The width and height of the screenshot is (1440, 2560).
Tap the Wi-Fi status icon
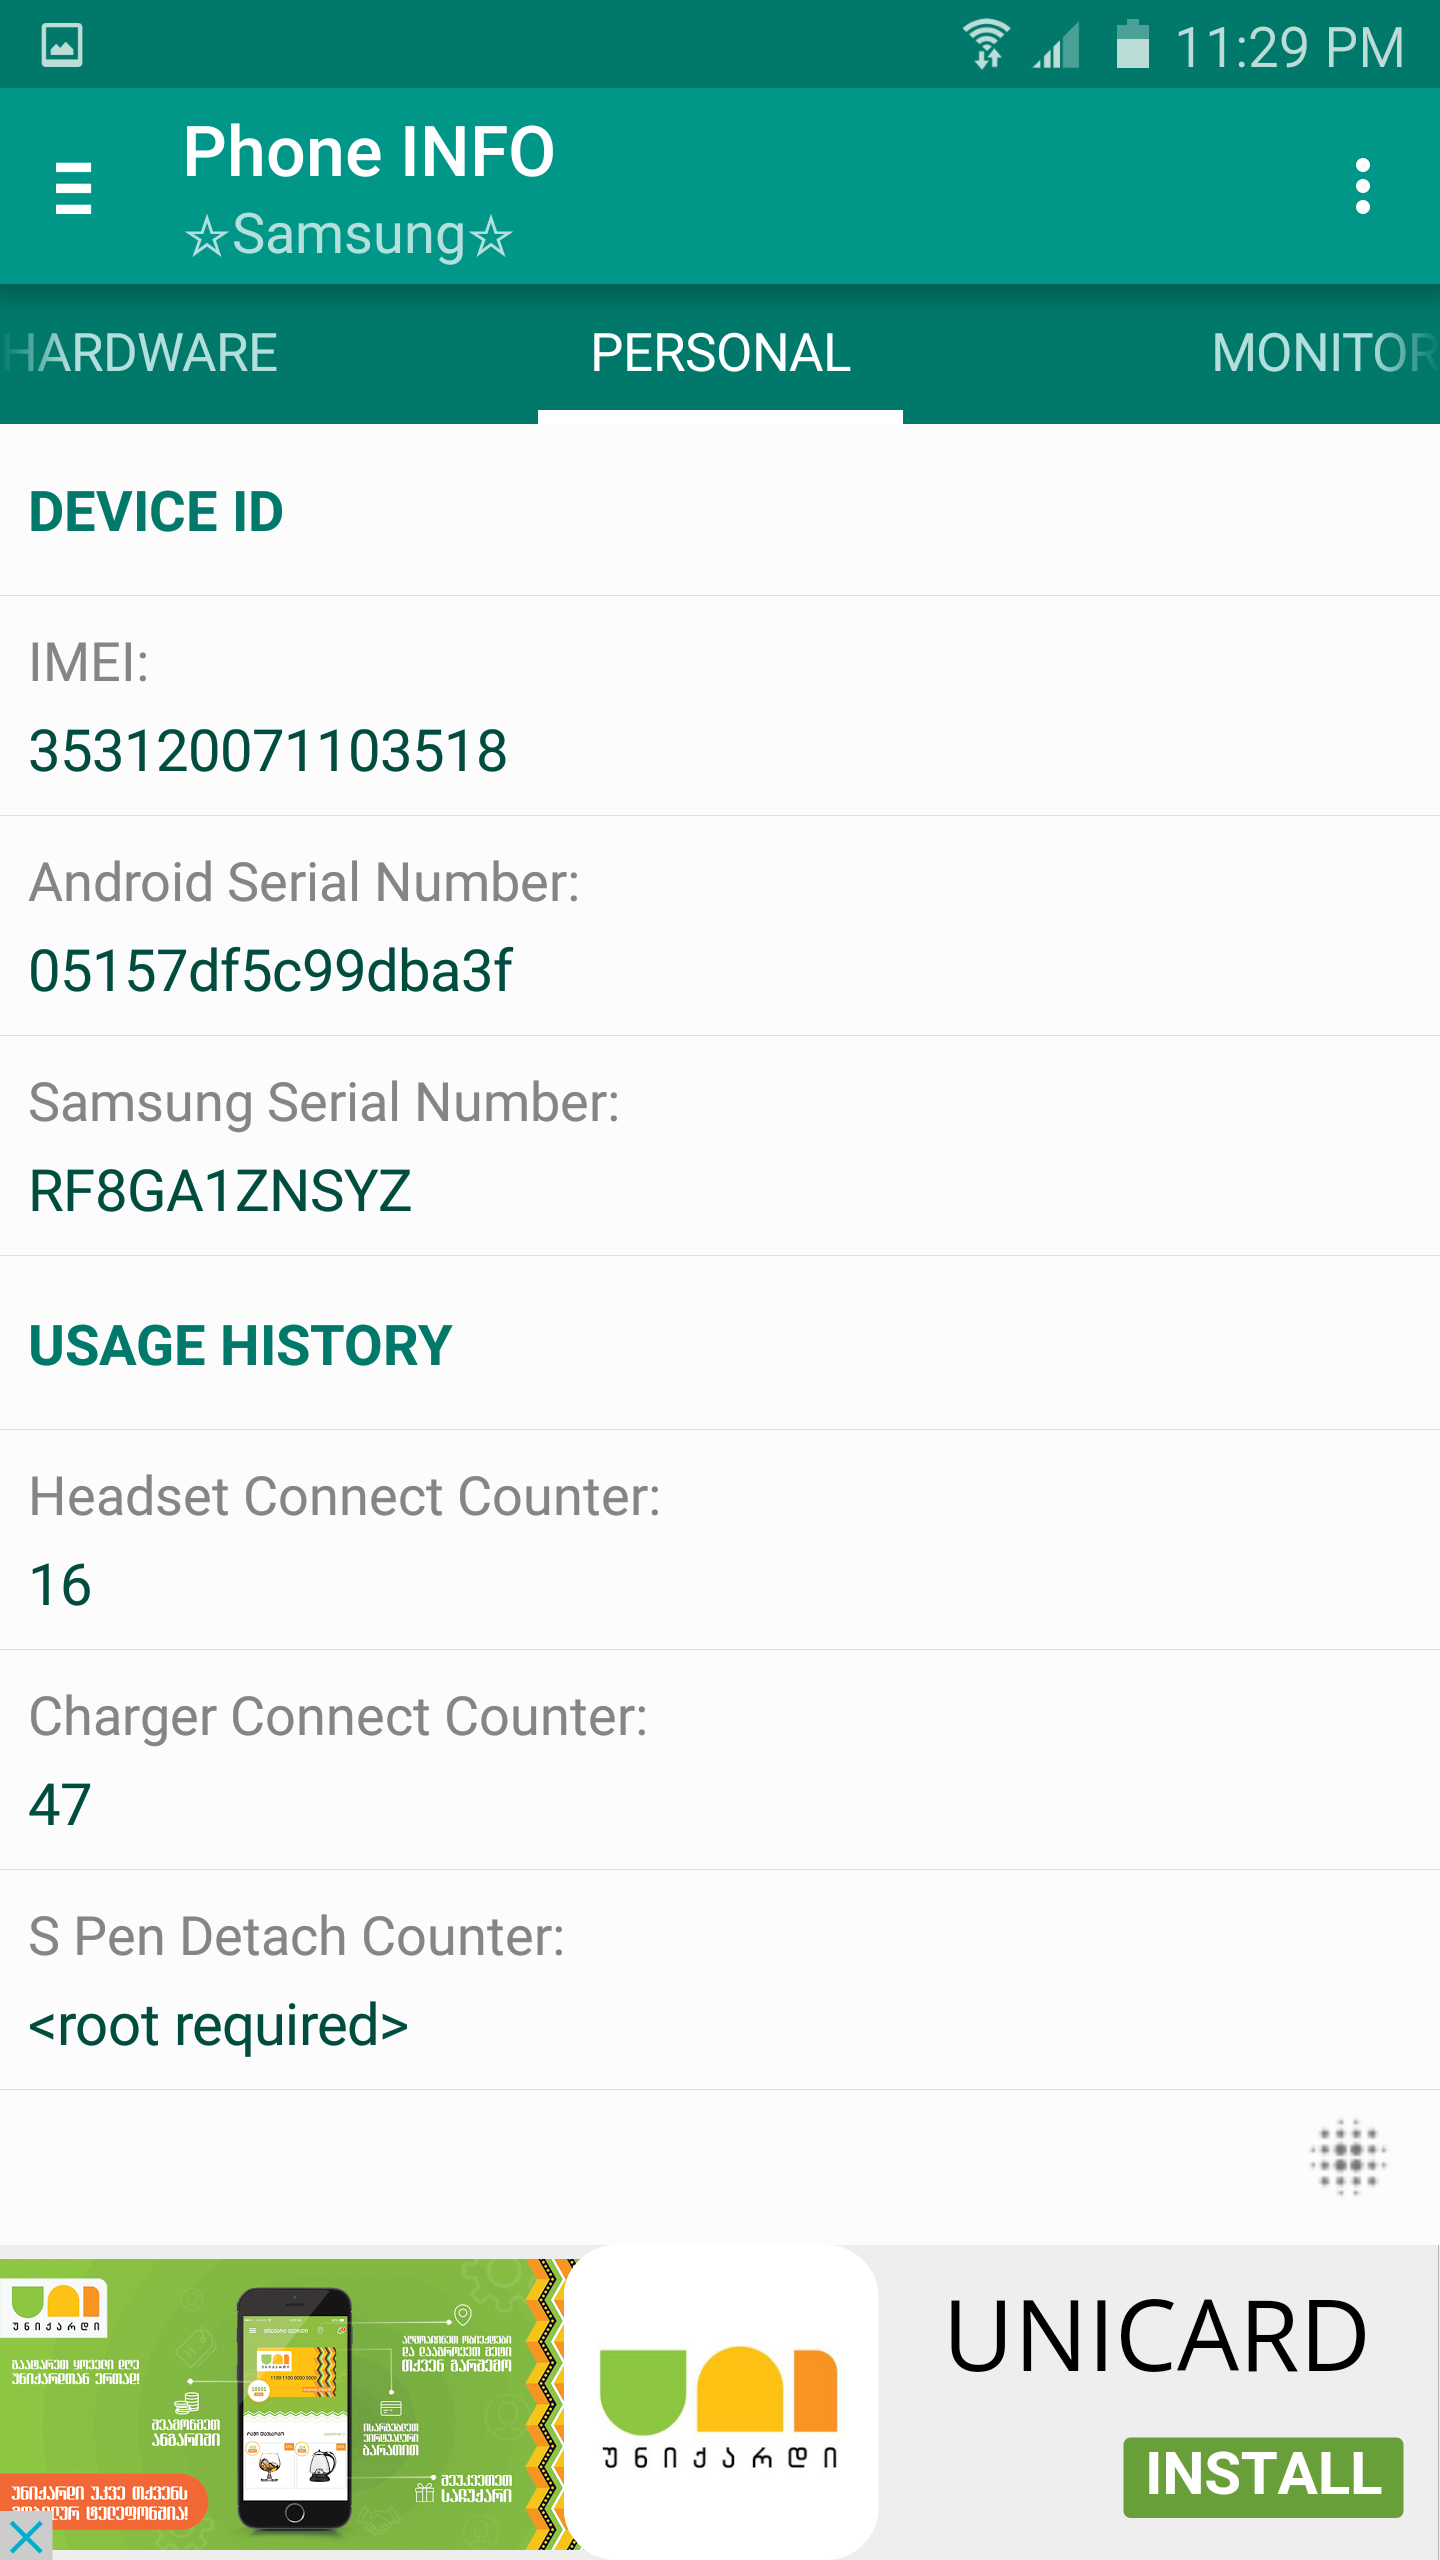(986, 45)
